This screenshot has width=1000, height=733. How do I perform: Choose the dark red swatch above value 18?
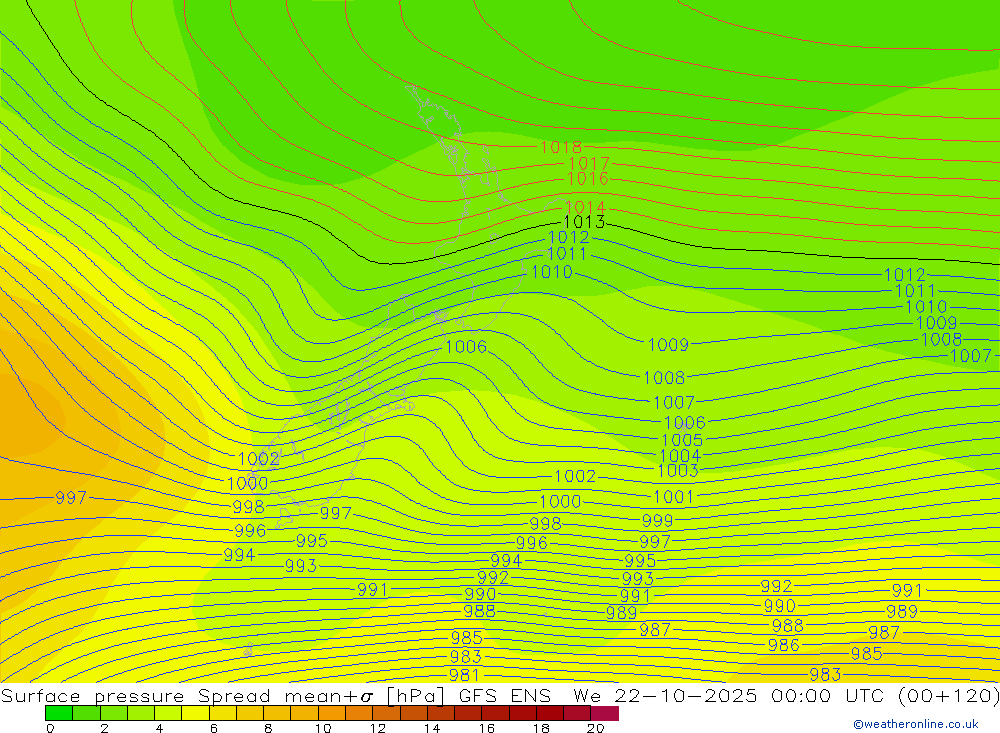550,713
